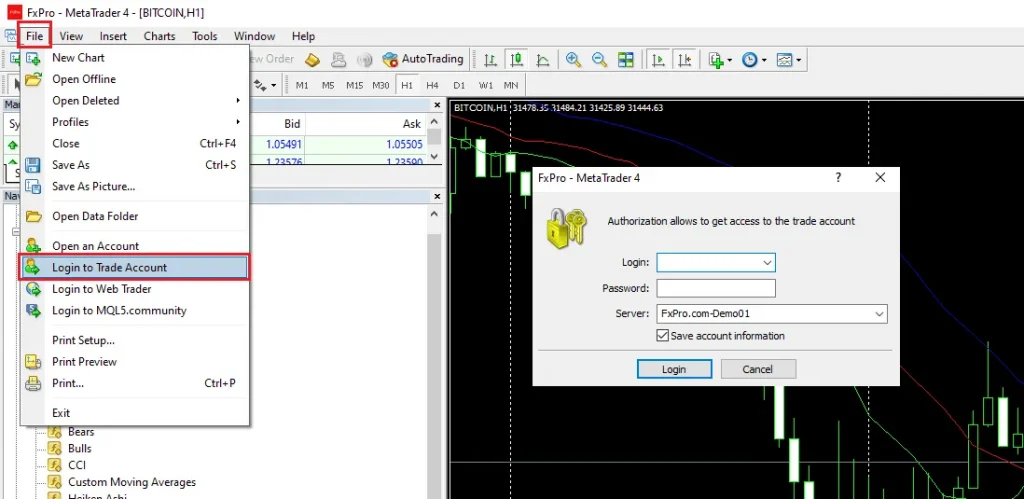Screen dimensions: 1024x499
Task: Expand the Periods dropdown arrow
Action: 763,60
